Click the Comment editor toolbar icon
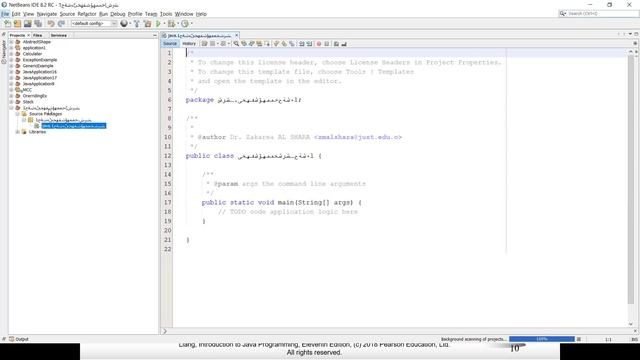Image resolution: width=640 pixels, height=360 pixels. tap(336, 44)
